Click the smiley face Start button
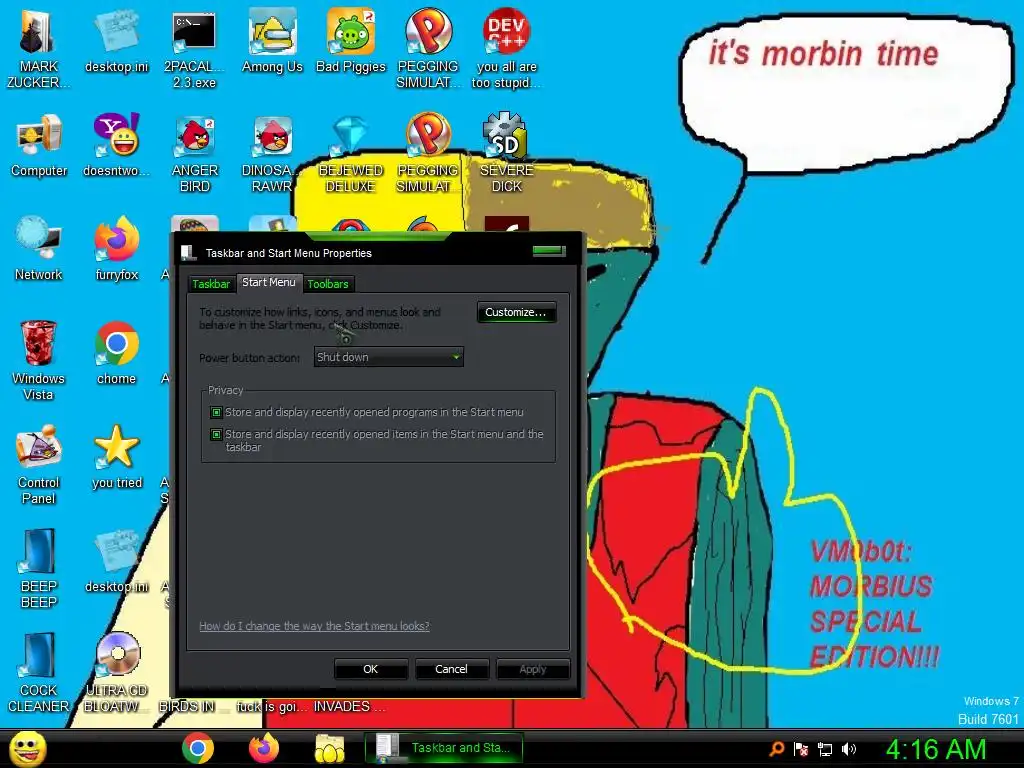Viewport: 1024px width, 768px height. [27, 748]
